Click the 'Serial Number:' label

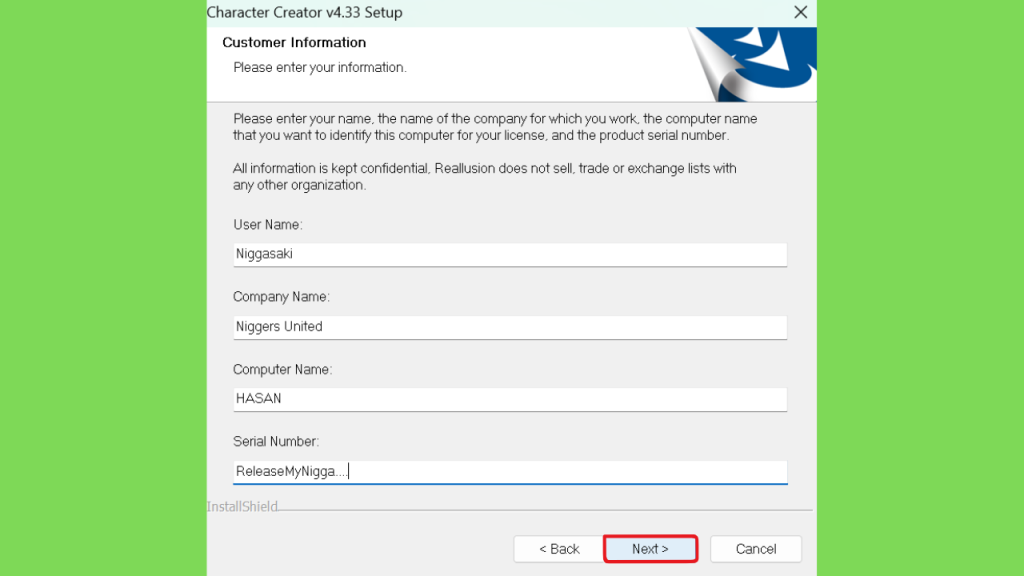click(x=276, y=441)
